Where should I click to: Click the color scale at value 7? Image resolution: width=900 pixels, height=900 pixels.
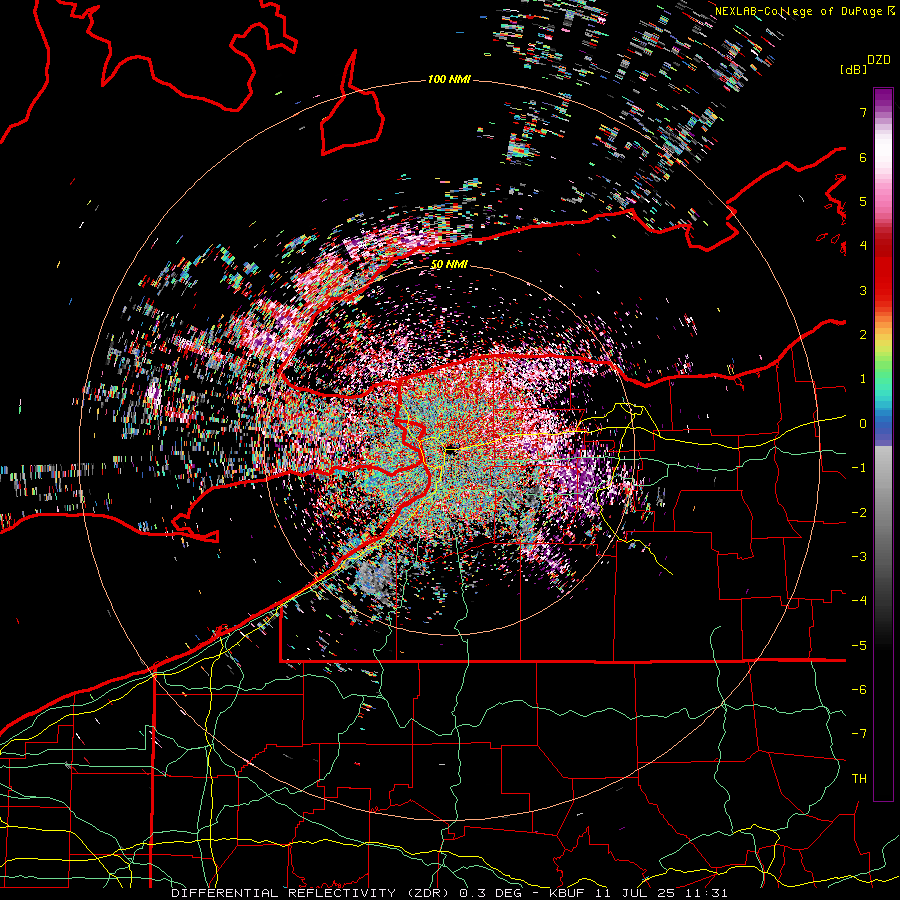point(883,112)
